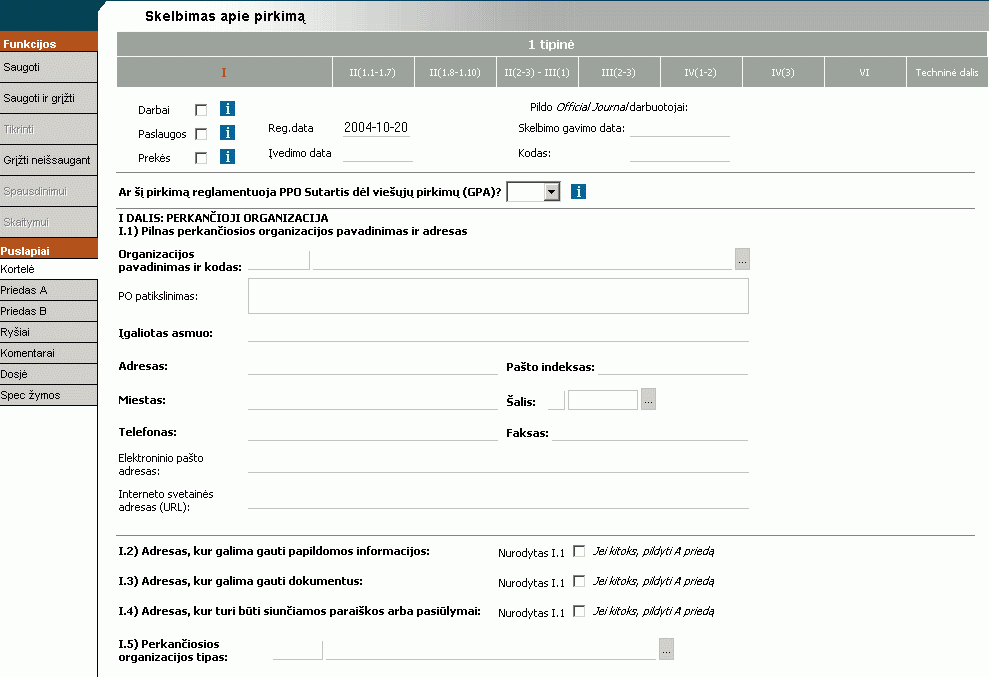The height and width of the screenshot is (677, 989).
Task: Click the organization name field
Action: (522, 260)
